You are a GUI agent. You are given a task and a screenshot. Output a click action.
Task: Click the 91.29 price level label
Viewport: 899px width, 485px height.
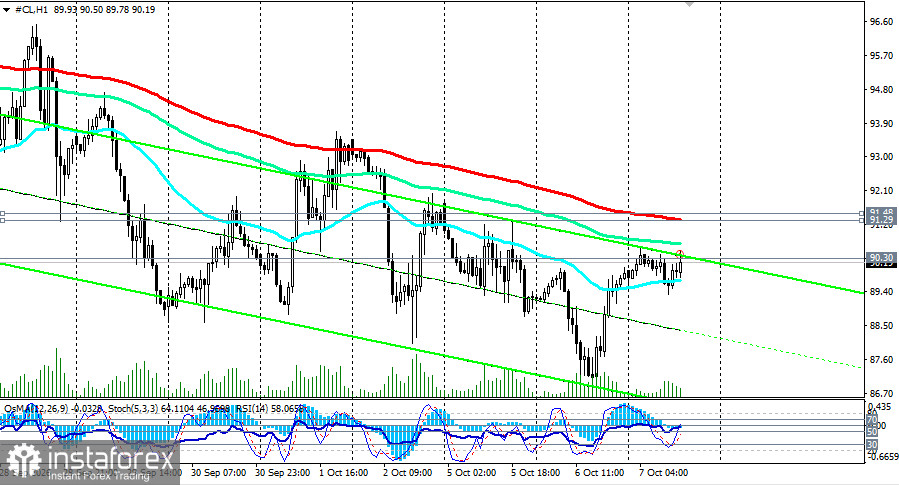point(882,220)
